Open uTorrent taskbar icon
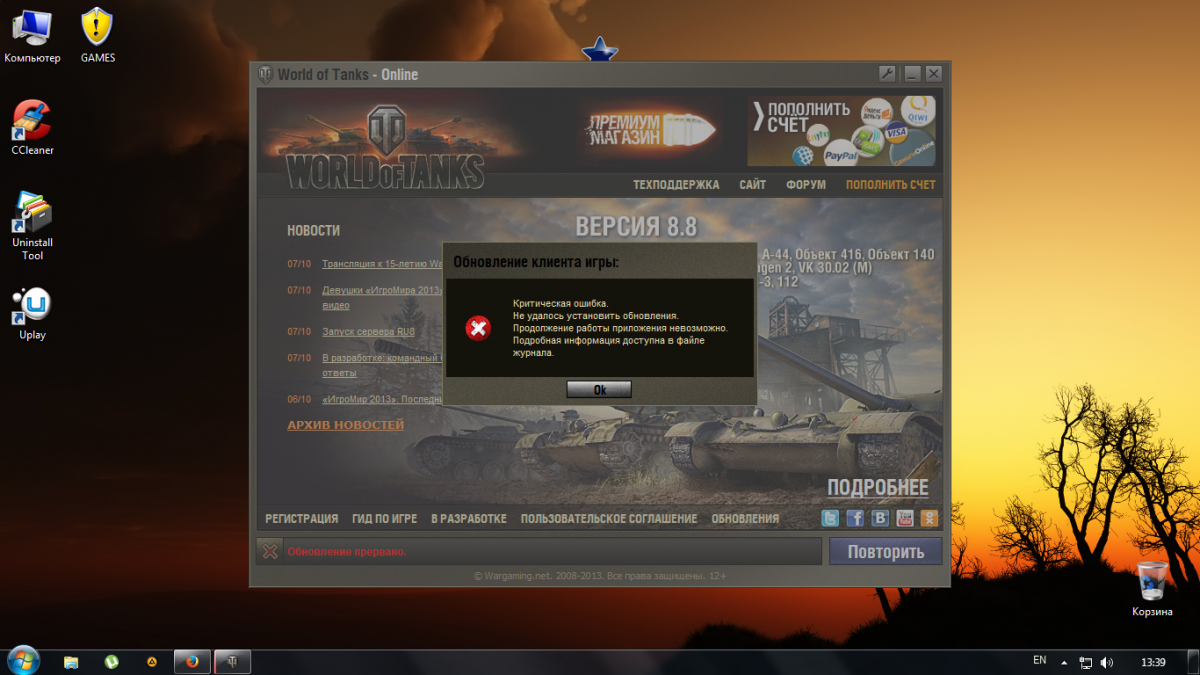This screenshot has height=675, width=1200. 112,661
